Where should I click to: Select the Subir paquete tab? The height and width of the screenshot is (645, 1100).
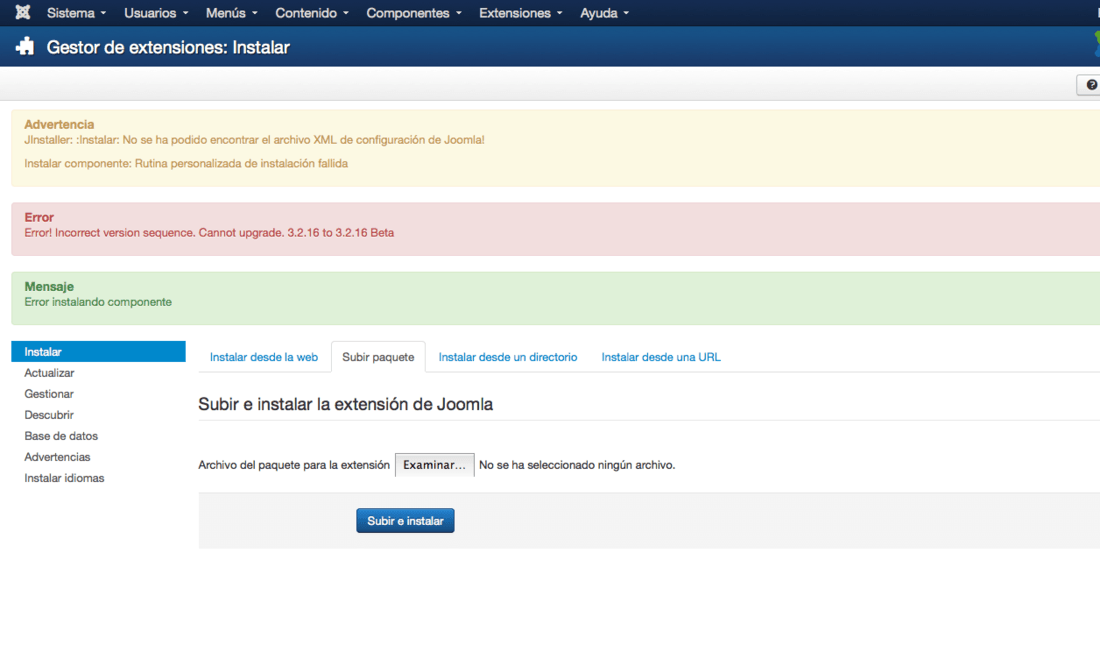coord(378,357)
